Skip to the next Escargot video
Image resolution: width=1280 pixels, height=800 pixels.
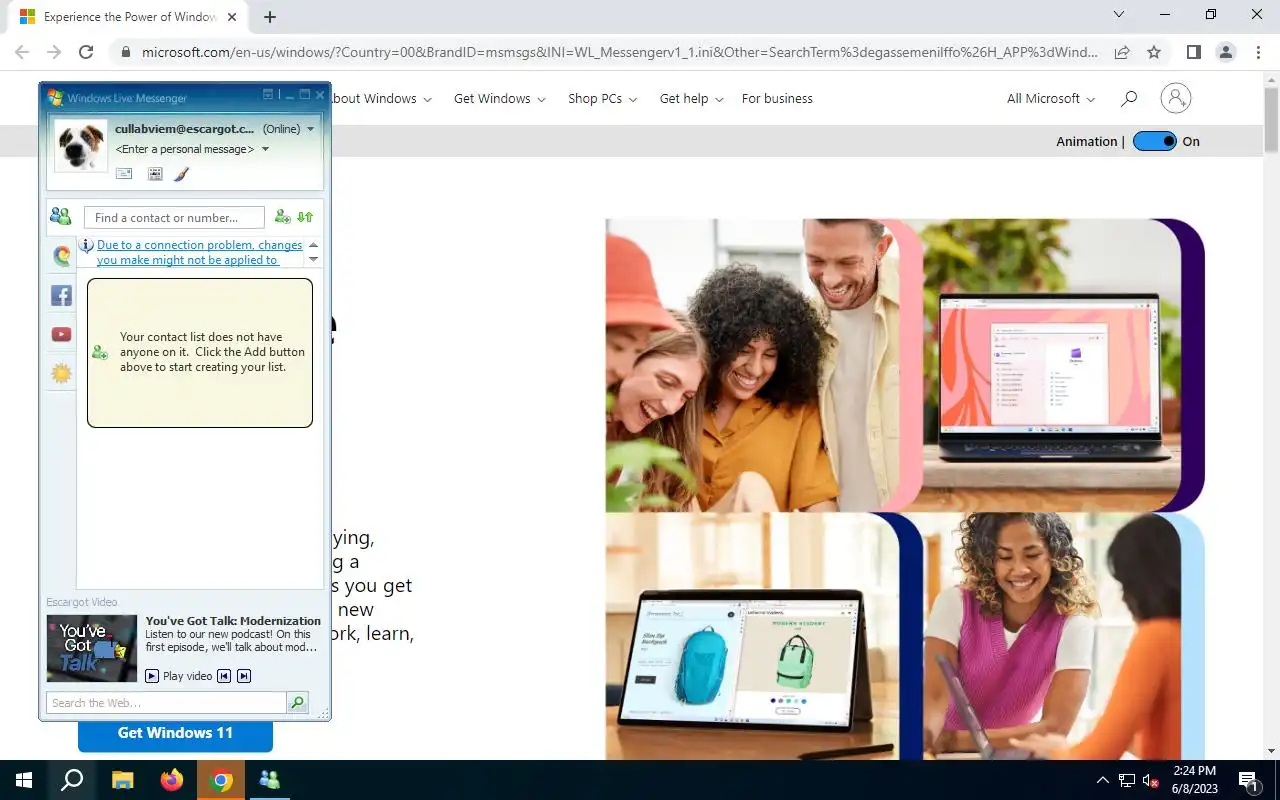click(x=244, y=676)
